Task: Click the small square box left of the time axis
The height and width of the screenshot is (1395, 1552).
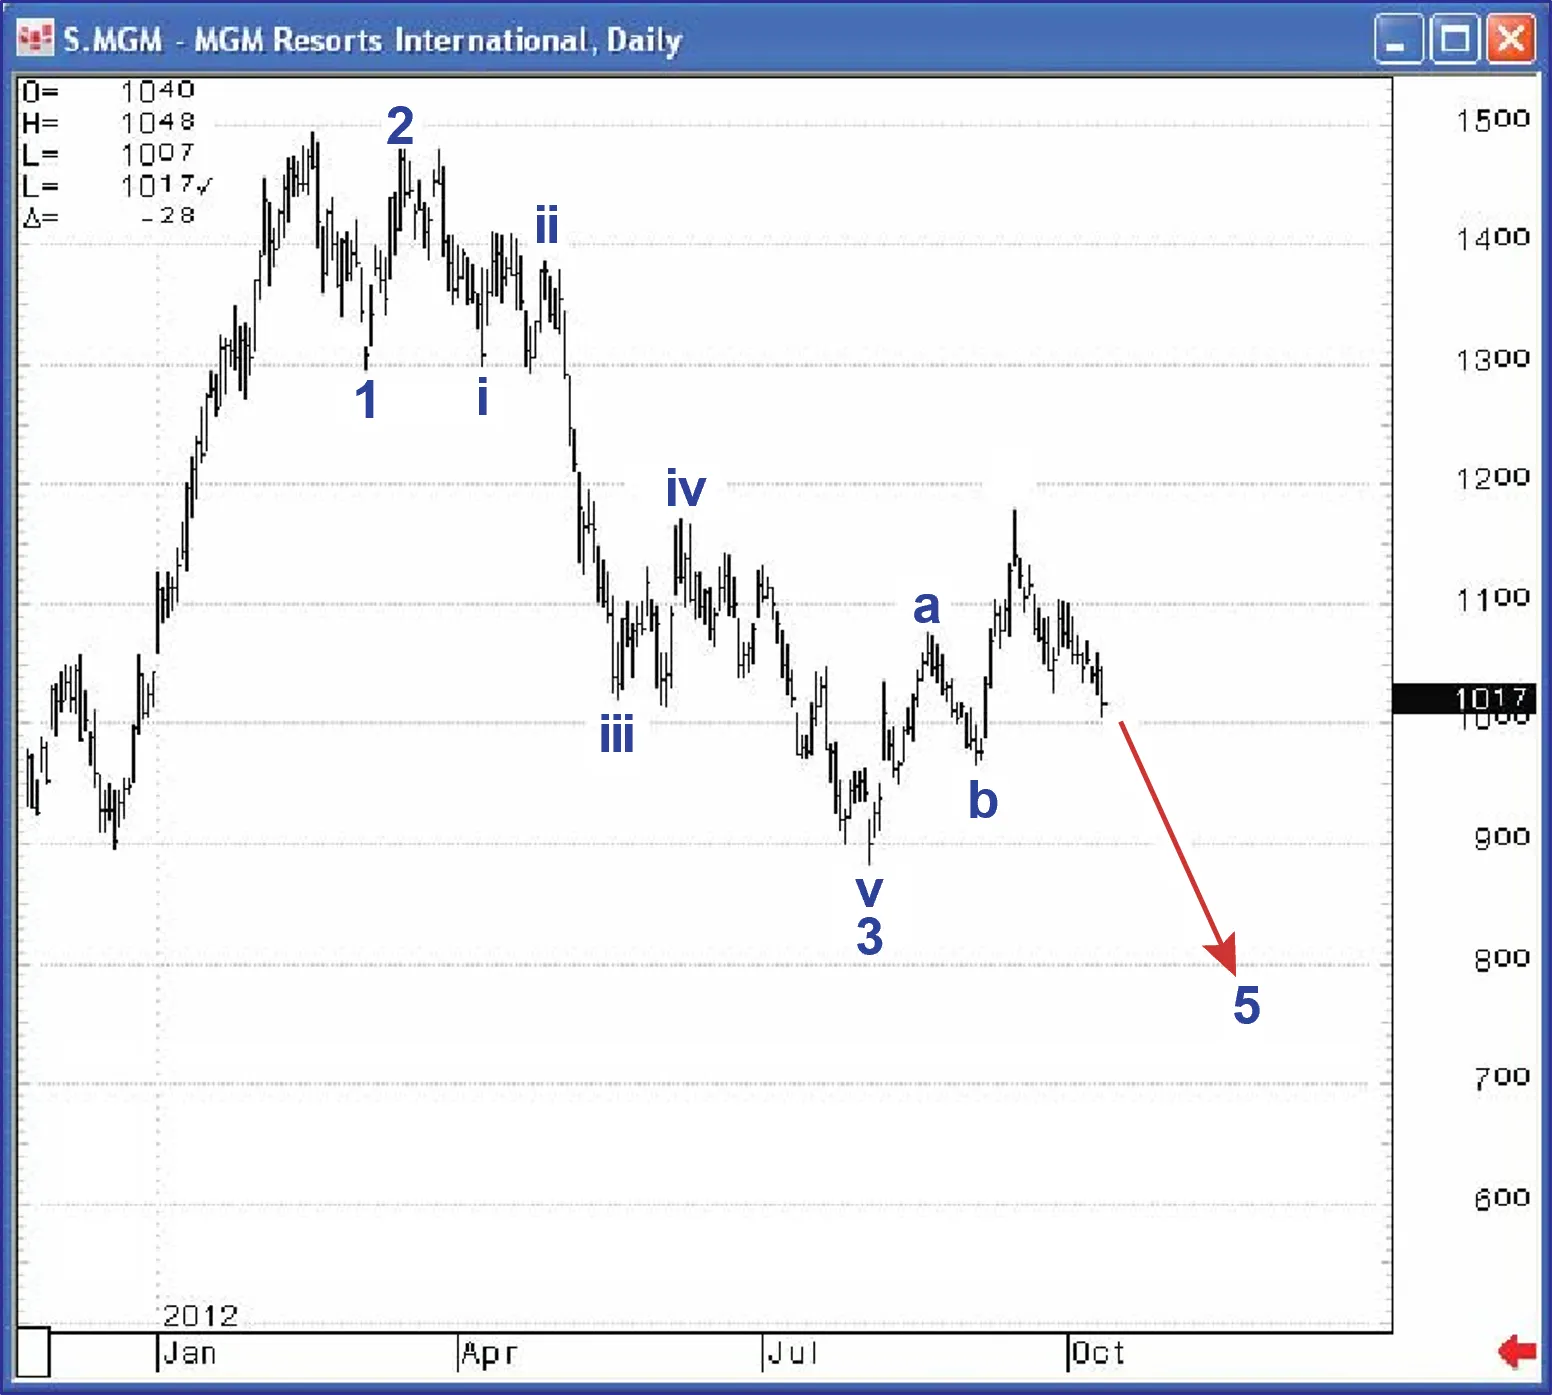Action: (x=33, y=1352)
